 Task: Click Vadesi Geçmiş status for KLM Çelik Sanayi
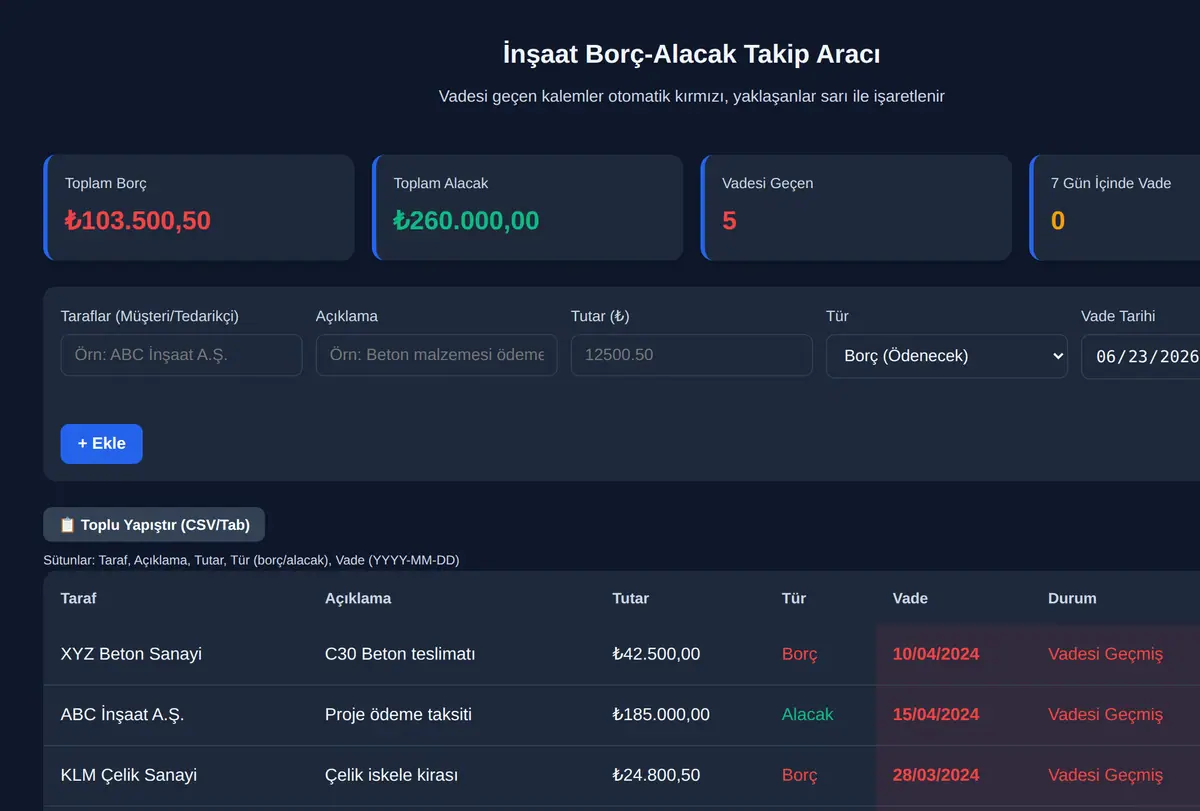click(x=1106, y=775)
